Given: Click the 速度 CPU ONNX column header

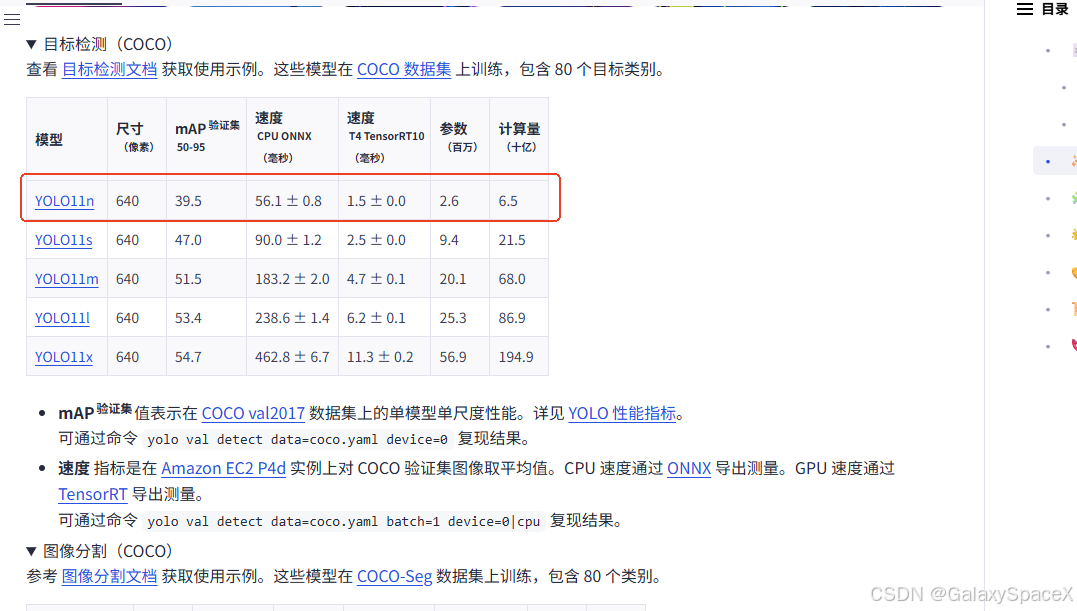Looking at the screenshot, I should click(x=293, y=137).
